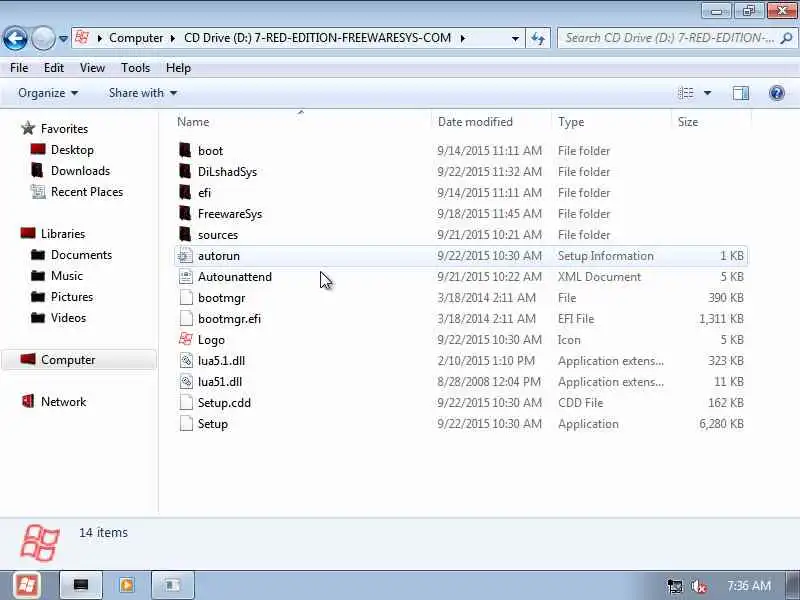Select the FreewareSys folder icon
Screen dimensions: 800x600
[185, 213]
